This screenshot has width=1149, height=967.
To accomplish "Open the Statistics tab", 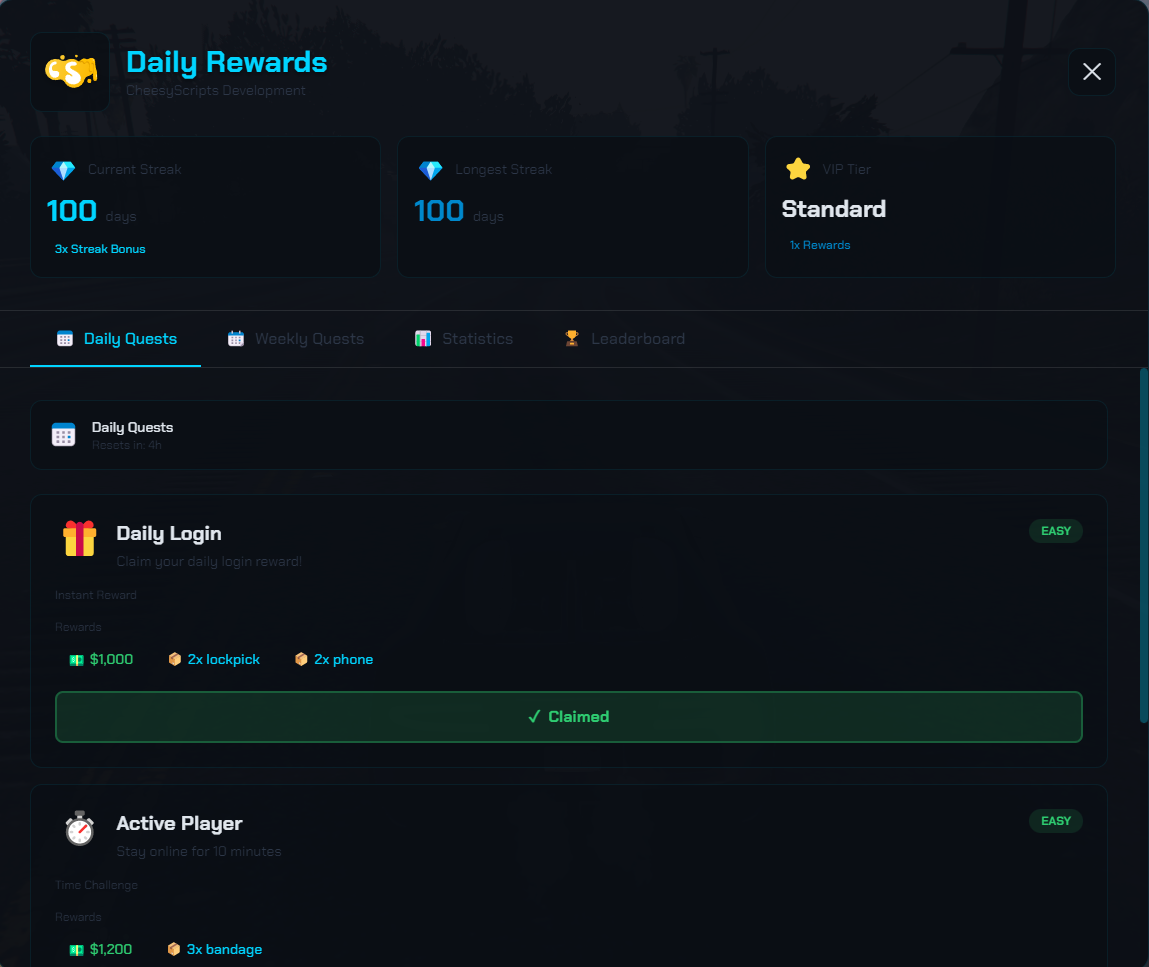I will (x=464, y=338).
